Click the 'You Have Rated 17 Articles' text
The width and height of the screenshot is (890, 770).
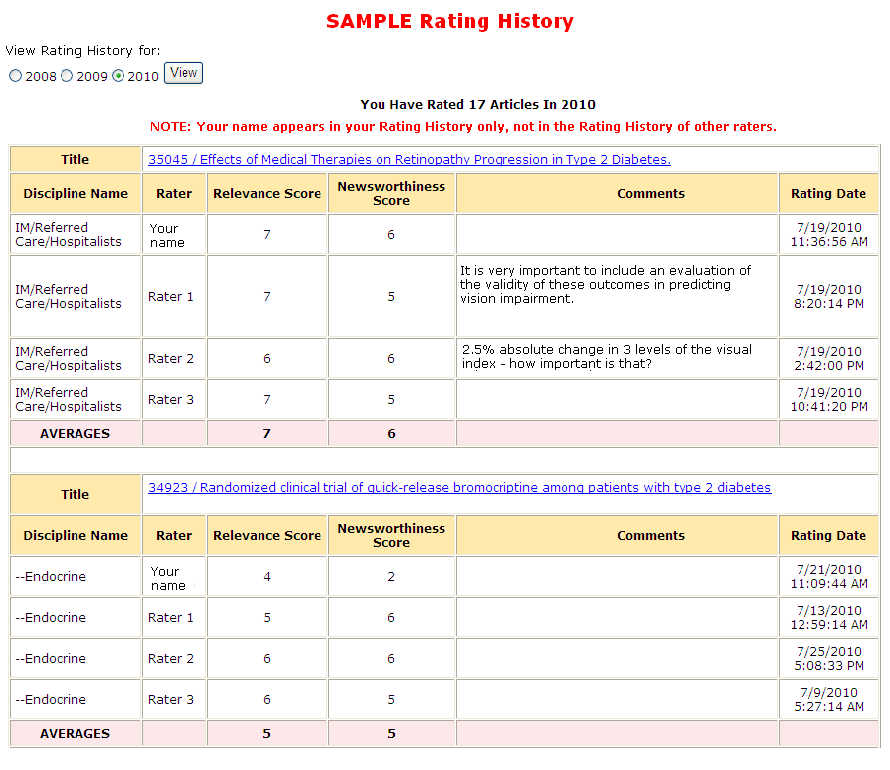478,104
